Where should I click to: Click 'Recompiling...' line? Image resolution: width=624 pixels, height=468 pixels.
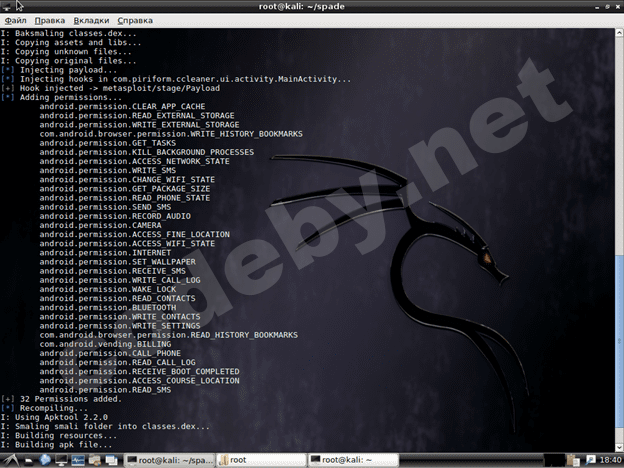coord(44,408)
